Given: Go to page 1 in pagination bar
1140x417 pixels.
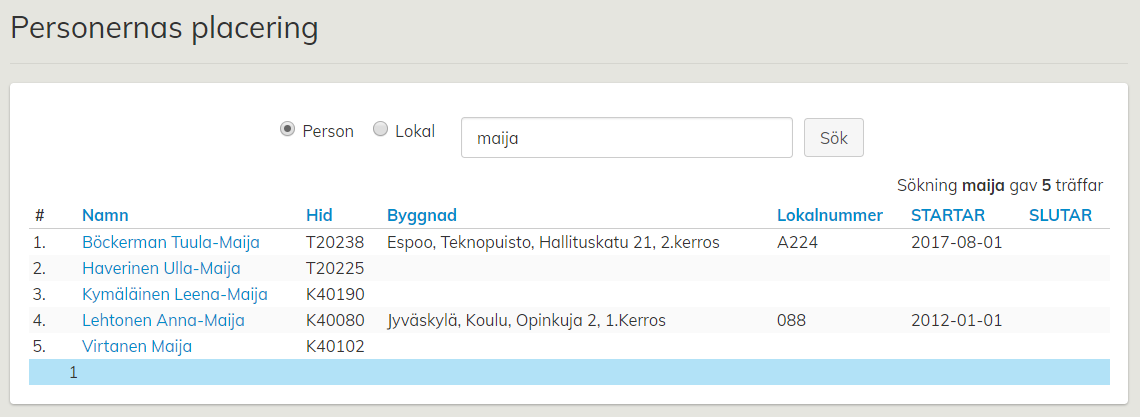Looking at the screenshot, I should (x=73, y=372).
